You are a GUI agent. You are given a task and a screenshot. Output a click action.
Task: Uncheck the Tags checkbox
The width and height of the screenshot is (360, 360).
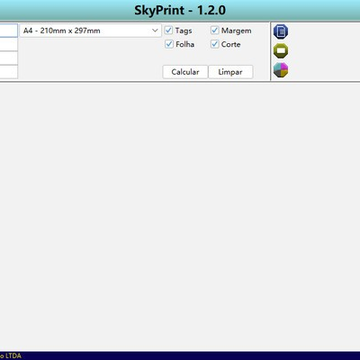pyautogui.click(x=169, y=31)
